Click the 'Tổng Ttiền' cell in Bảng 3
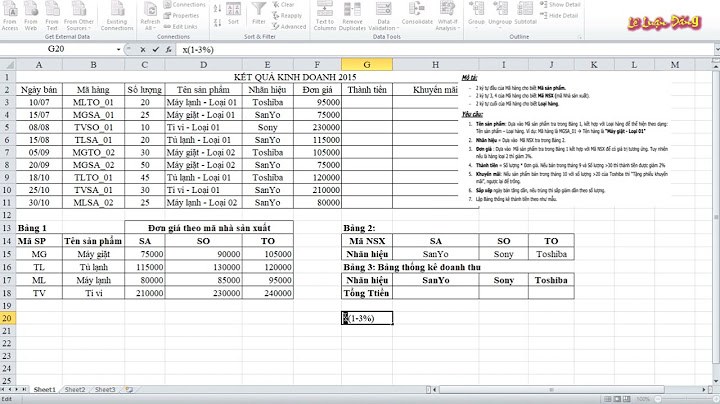 367,293
